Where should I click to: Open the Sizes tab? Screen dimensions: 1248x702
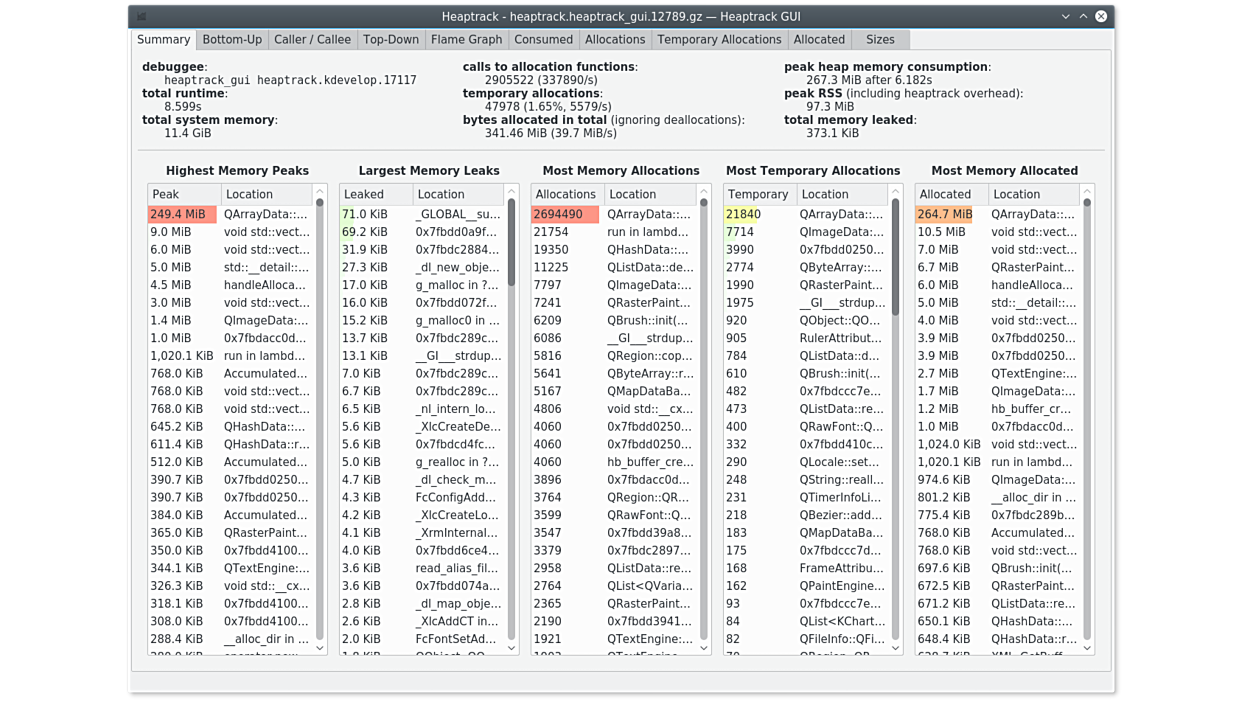coord(880,39)
